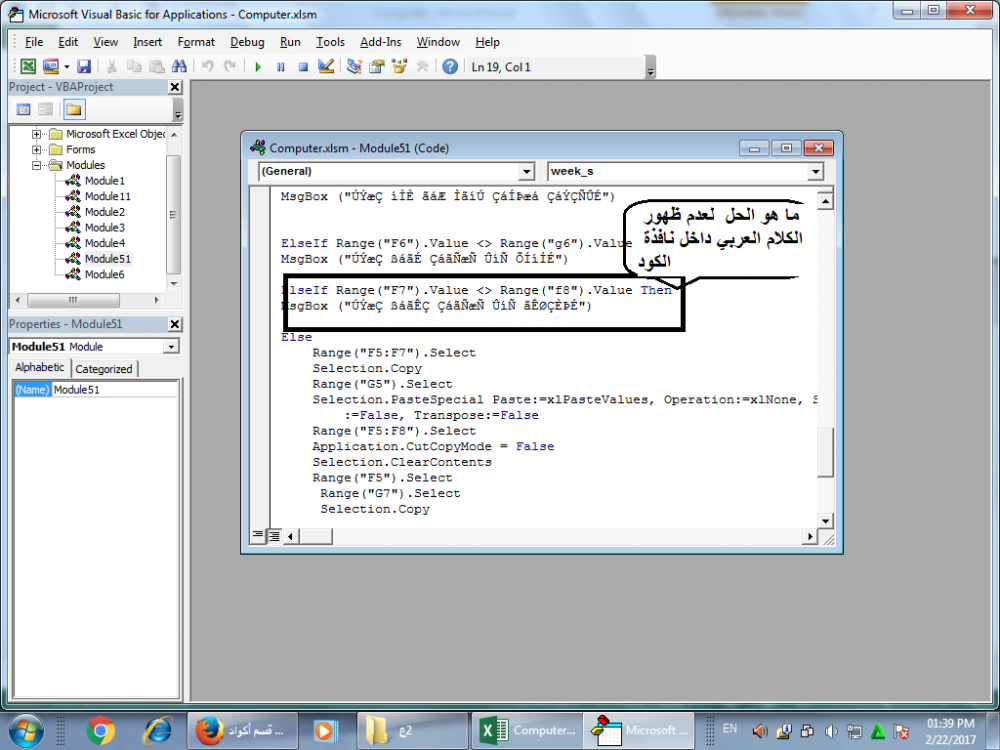The width and height of the screenshot is (1000, 750).
Task: Click Procedure View button in code window
Action: pyautogui.click(x=258, y=535)
